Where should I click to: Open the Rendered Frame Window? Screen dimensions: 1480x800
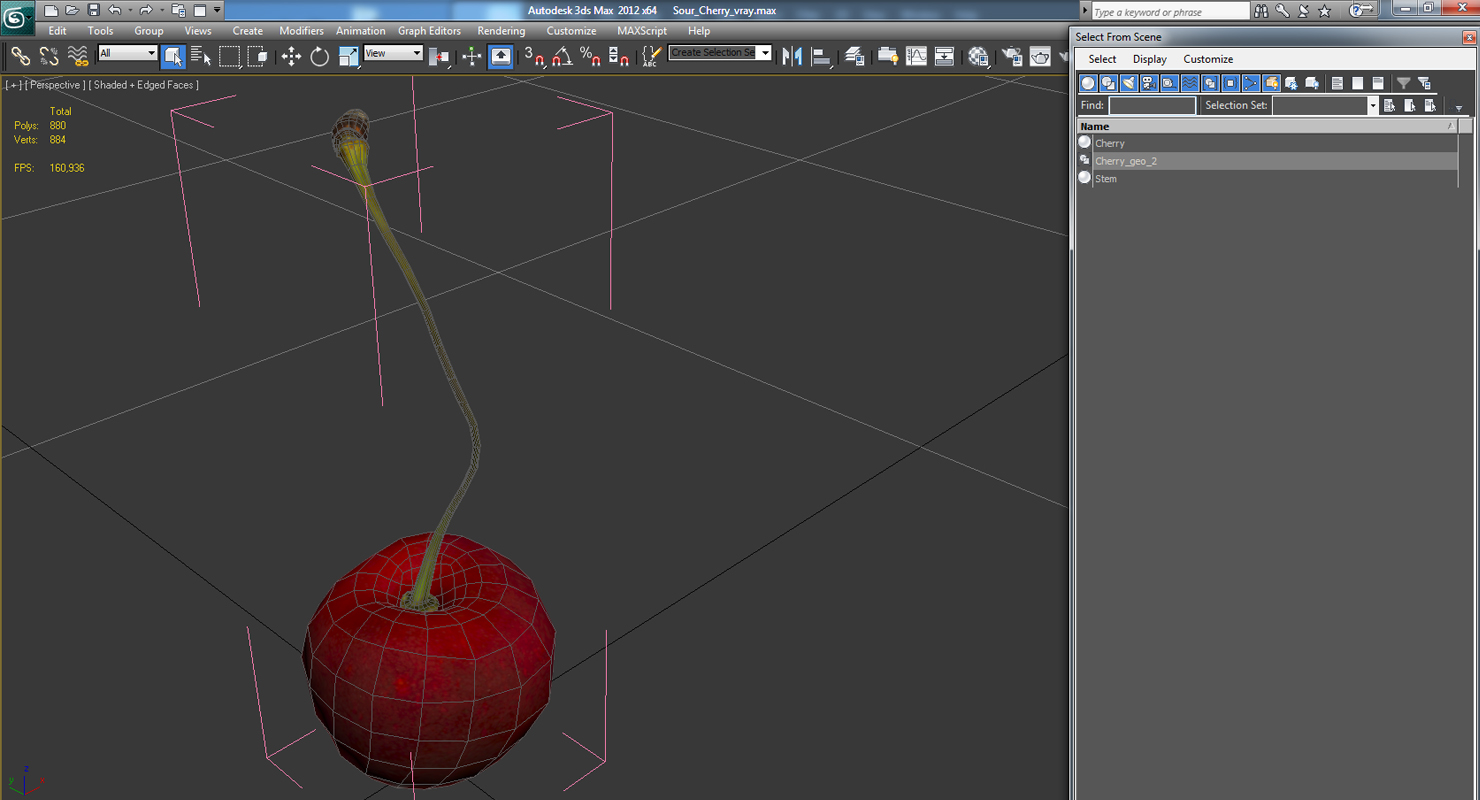1040,56
